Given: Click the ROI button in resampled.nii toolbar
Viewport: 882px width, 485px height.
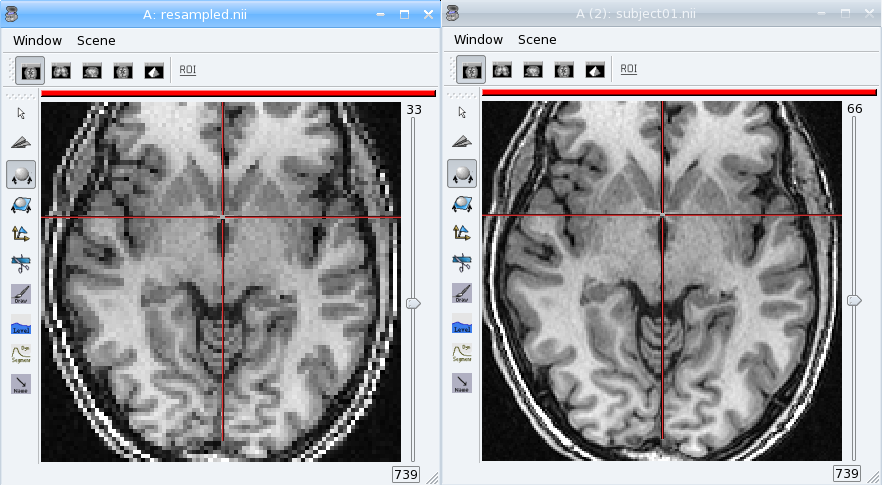Looking at the screenshot, I should tap(188, 70).
